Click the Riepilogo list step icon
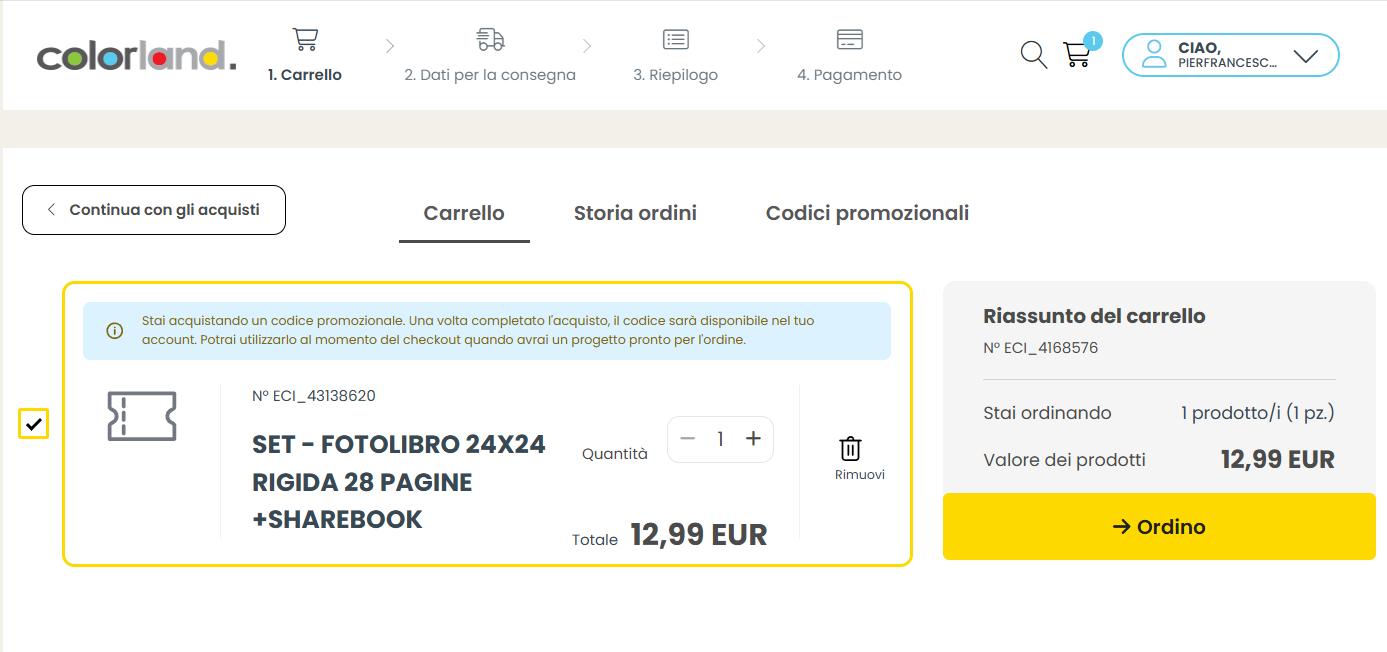Screen dimensions: 1387x652 [x=676, y=40]
